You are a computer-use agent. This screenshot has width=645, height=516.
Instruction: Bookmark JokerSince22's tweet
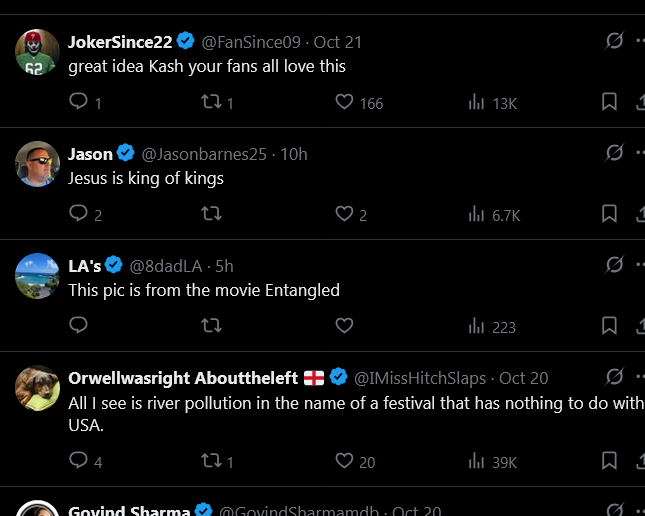tap(609, 102)
